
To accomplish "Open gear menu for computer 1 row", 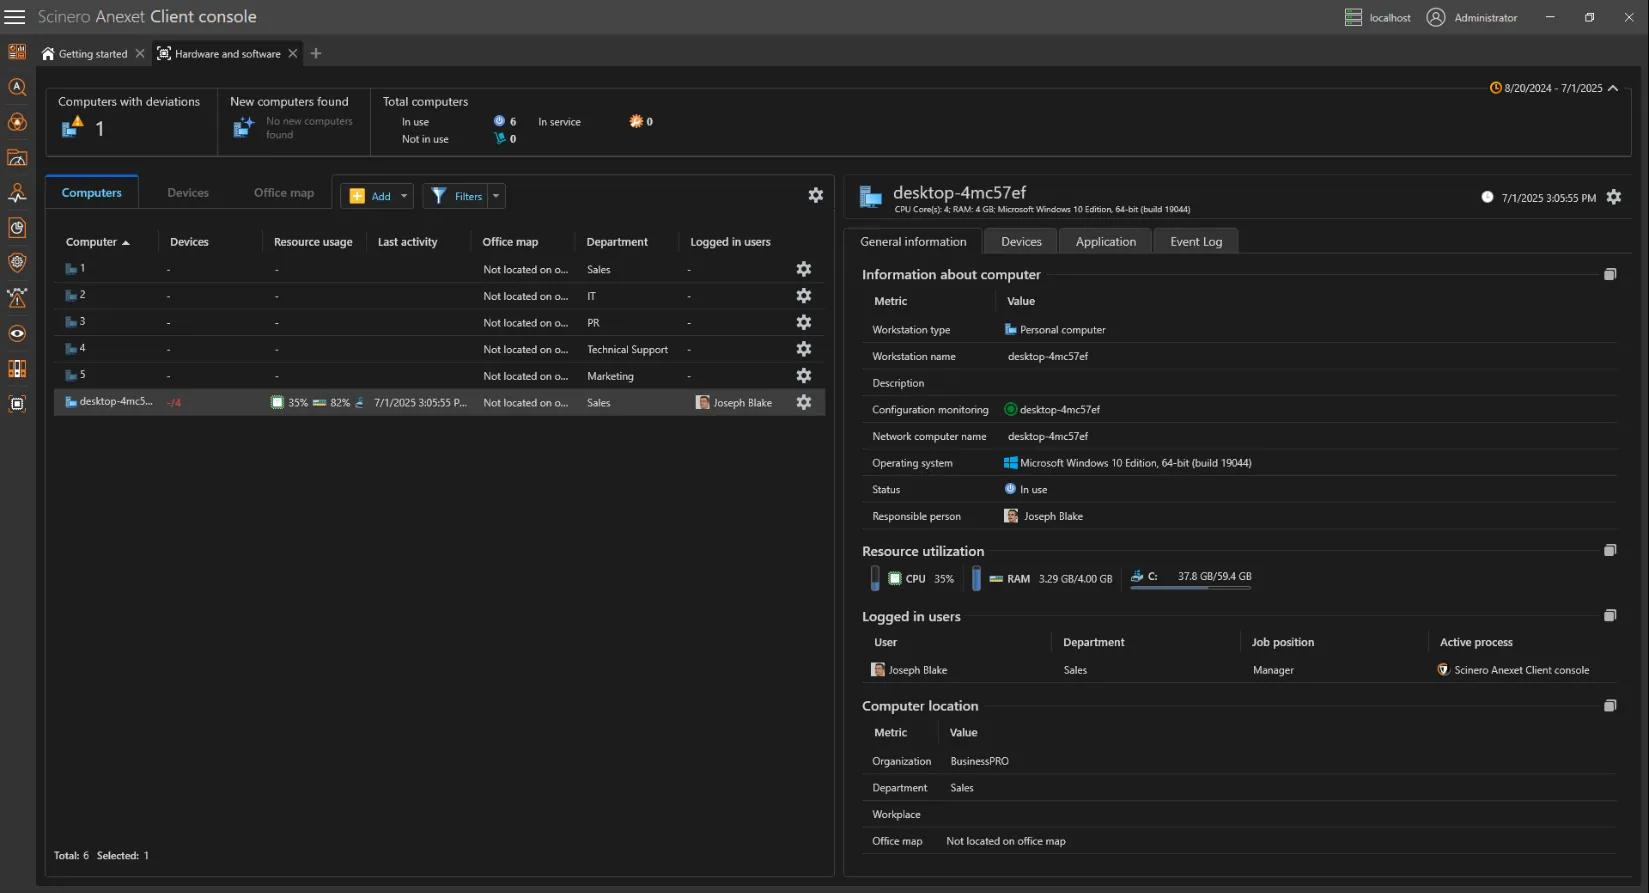I will point(803,269).
